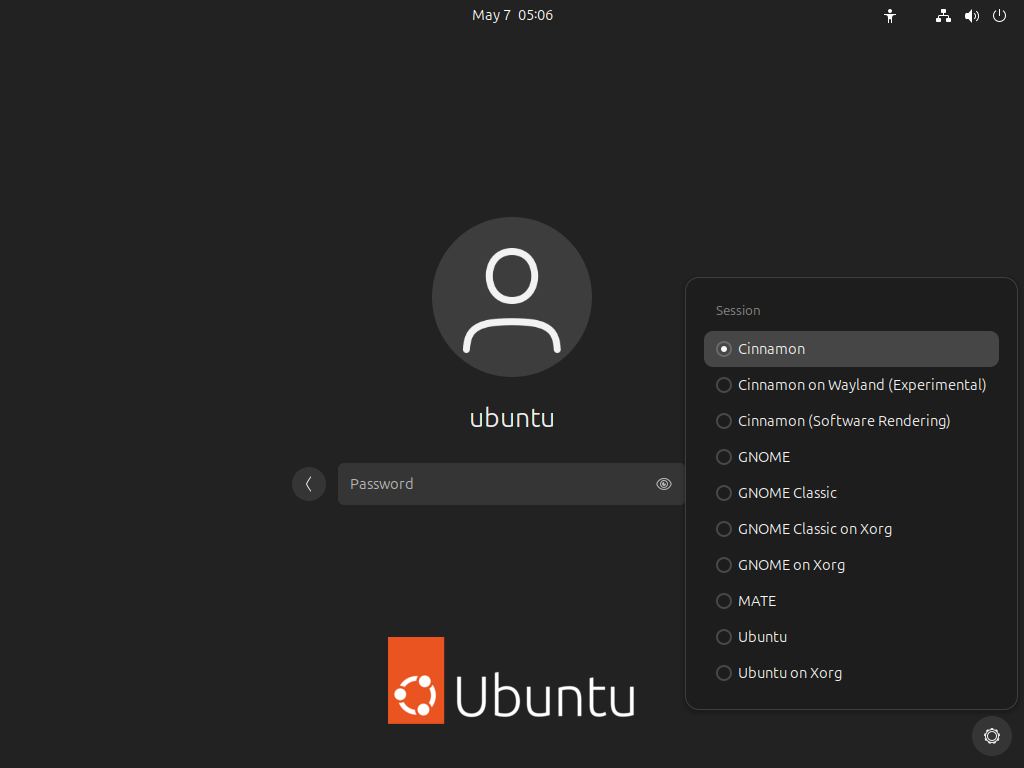The width and height of the screenshot is (1024, 768).
Task: Open the accessibility menu icon
Action: (889, 16)
